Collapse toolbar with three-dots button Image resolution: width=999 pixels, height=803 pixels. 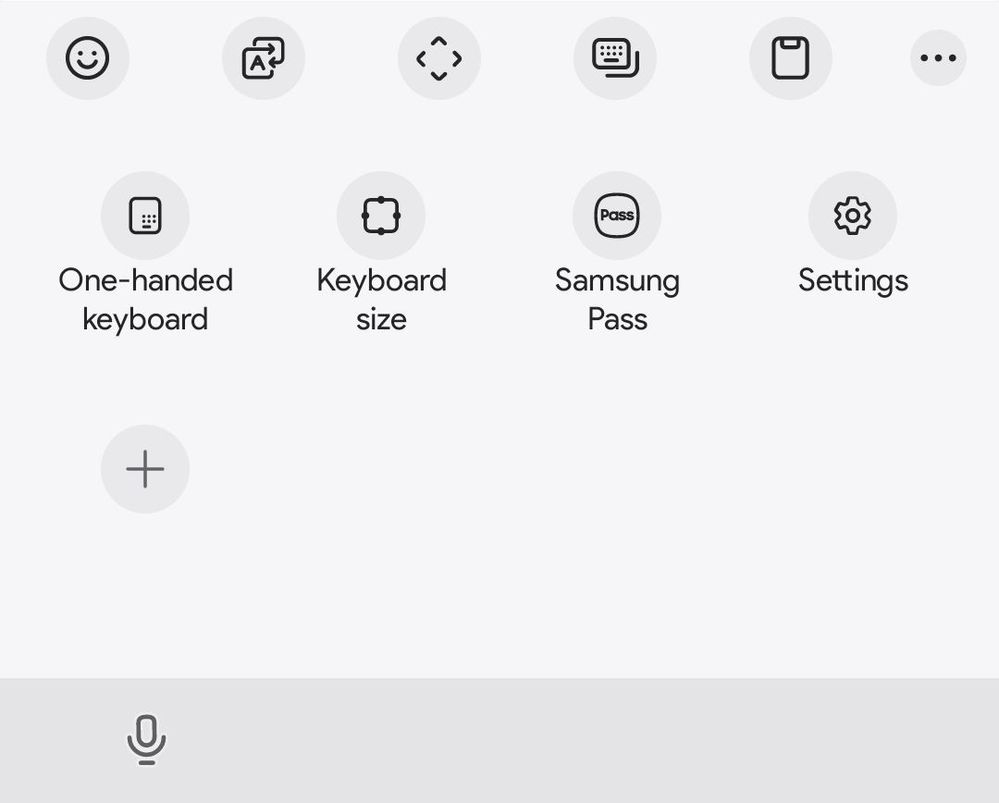(938, 58)
